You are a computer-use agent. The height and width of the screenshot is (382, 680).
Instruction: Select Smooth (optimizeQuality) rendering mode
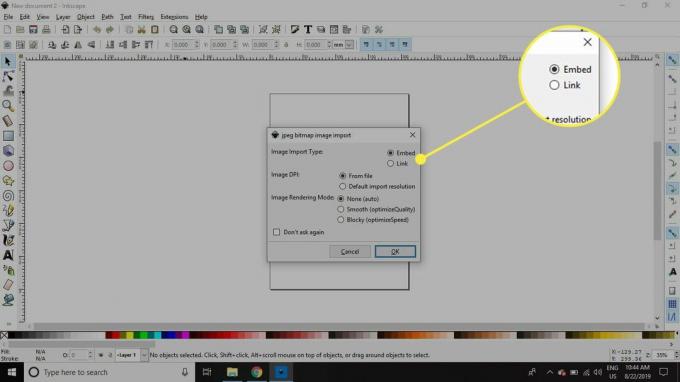(376, 209)
